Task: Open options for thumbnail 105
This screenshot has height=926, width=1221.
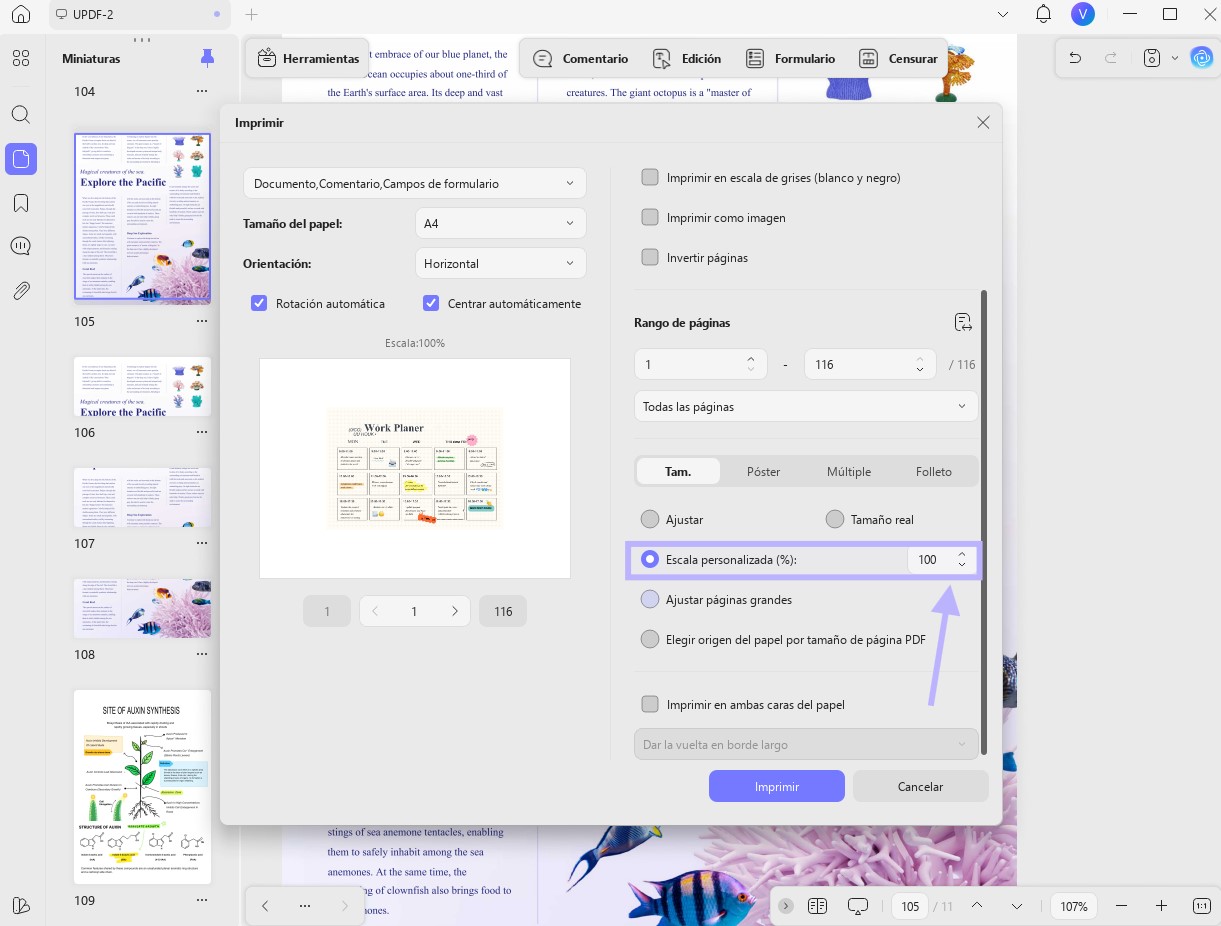Action: pyautogui.click(x=202, y=321)
